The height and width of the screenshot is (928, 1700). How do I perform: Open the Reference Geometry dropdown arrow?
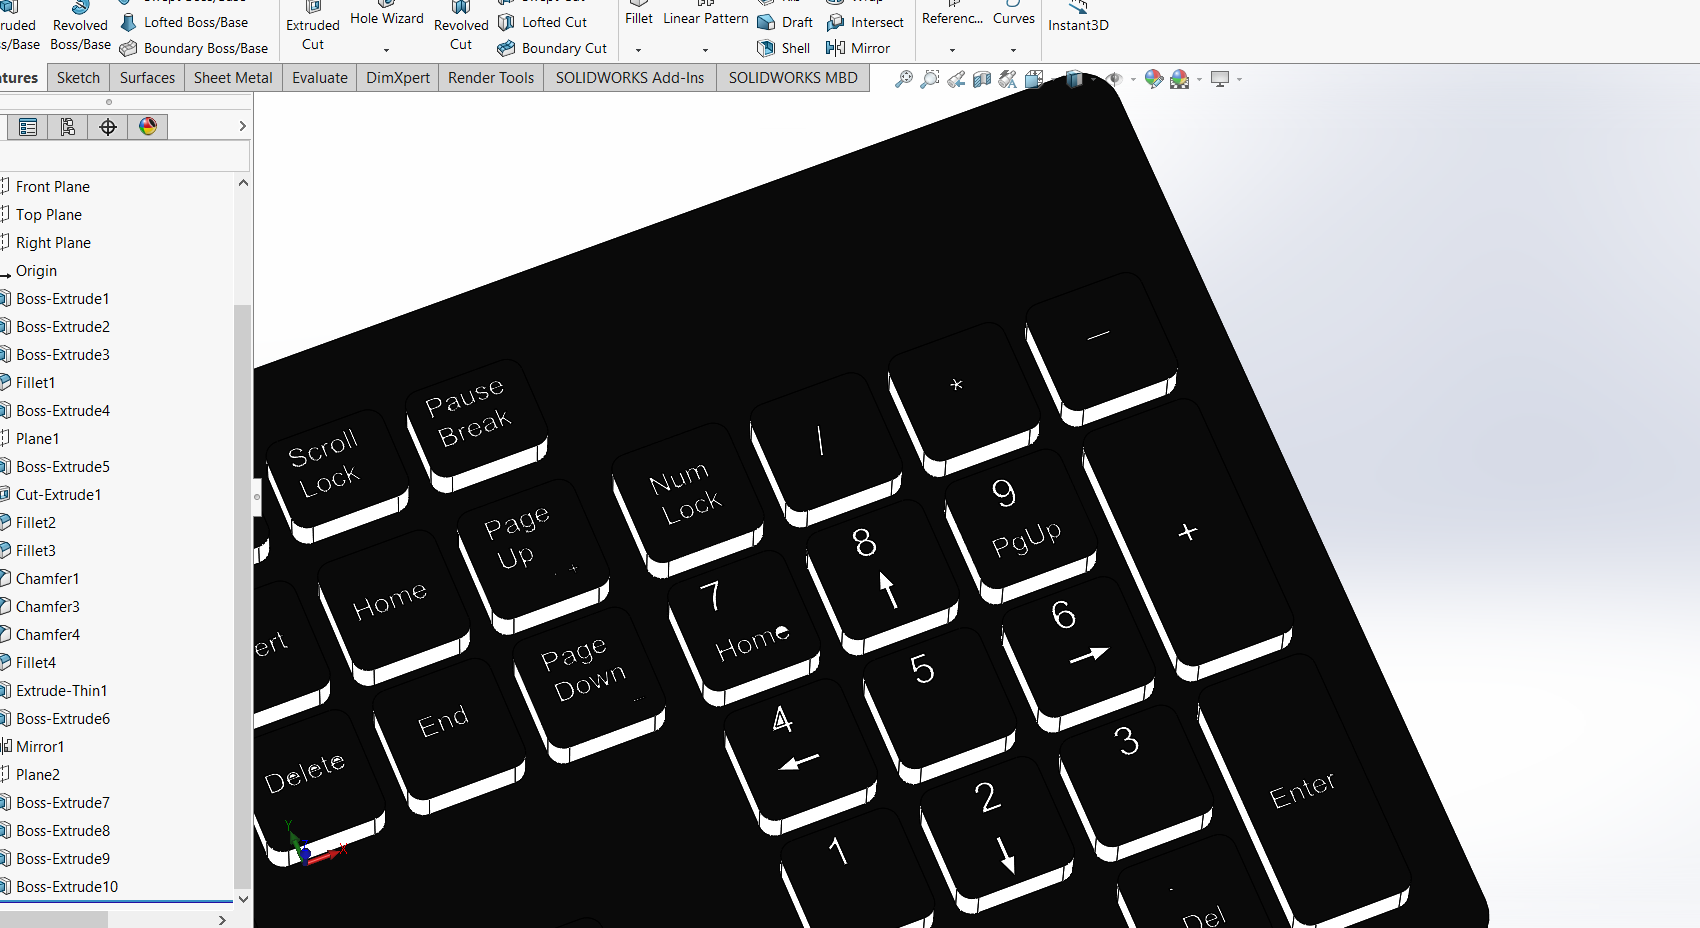[952, 50]
